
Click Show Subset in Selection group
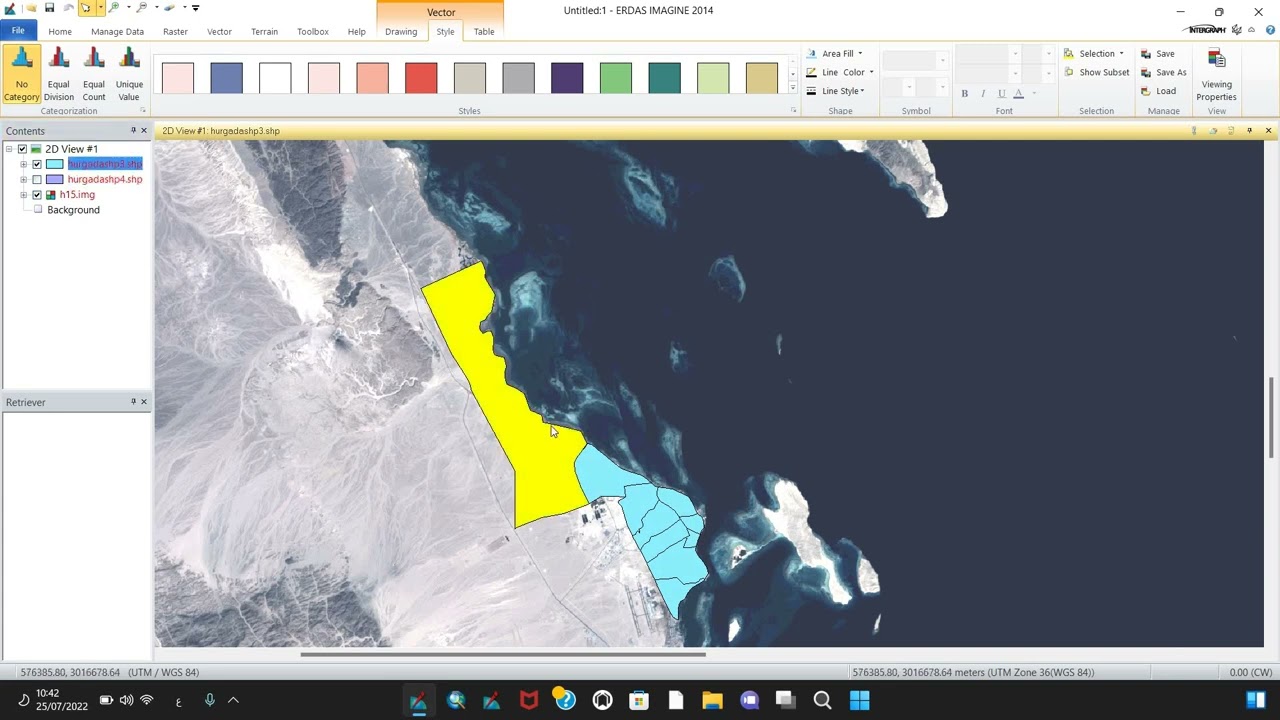pos(1096,72)
